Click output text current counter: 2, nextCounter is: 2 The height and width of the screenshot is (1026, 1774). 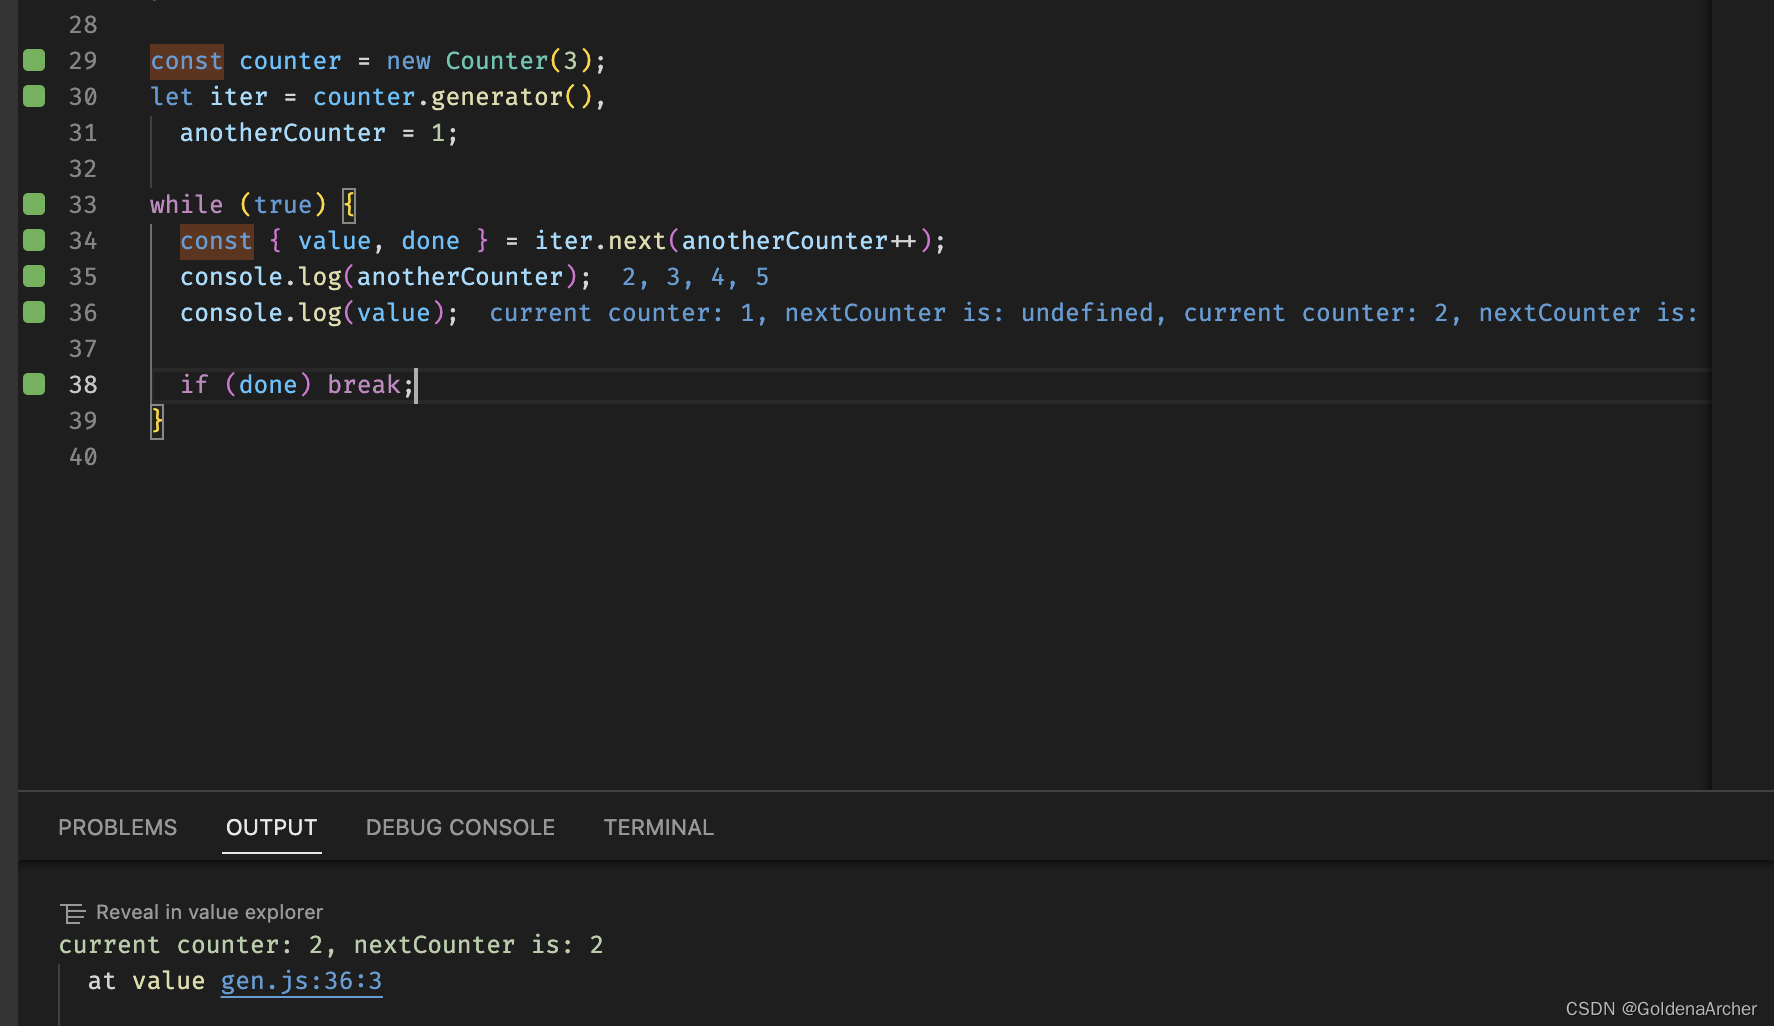pyautogui.click(x=331, y=945)
